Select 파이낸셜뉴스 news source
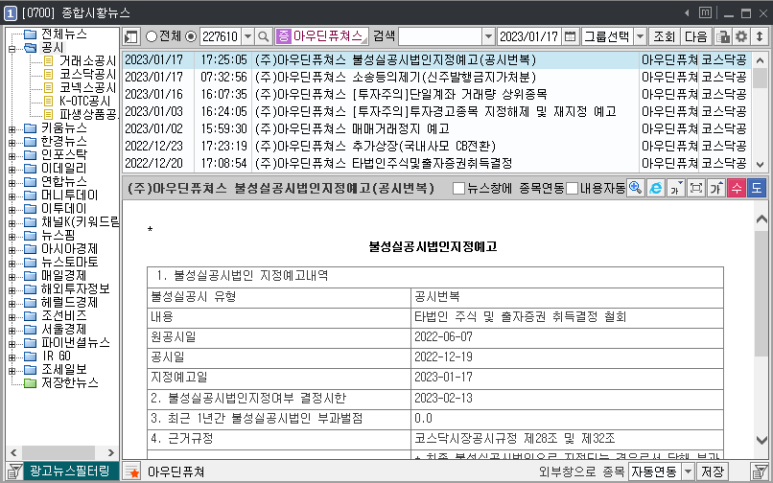This screenshot has width=773, height=483. tap(75, 343)
